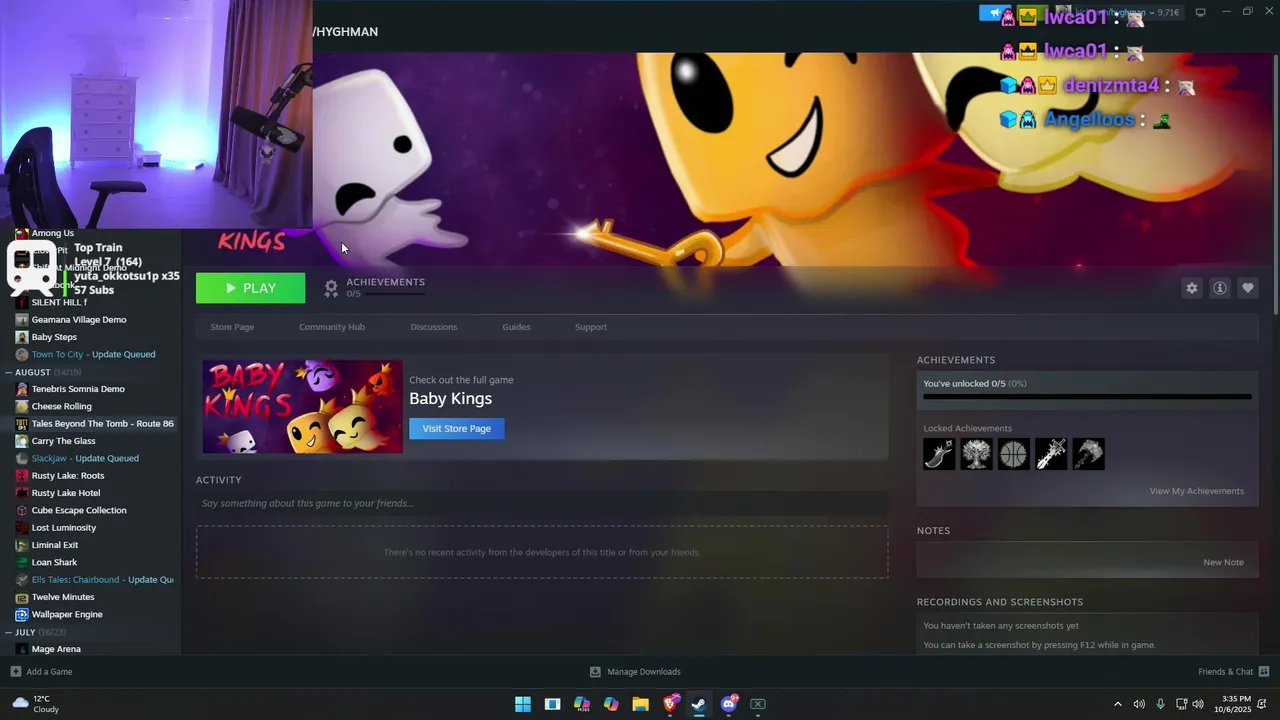Click the Visit Store Page button
Viewport: 1280px width, 720px height.
coord(457,428)
